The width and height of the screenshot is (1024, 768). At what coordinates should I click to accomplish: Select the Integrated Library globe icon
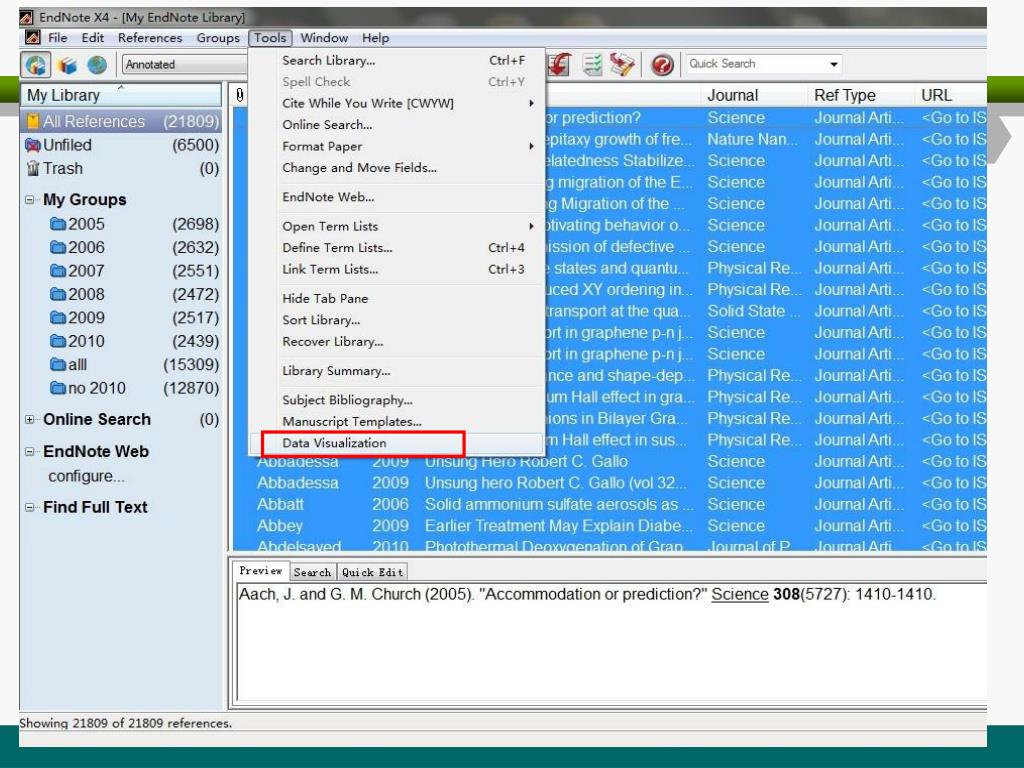97,65
